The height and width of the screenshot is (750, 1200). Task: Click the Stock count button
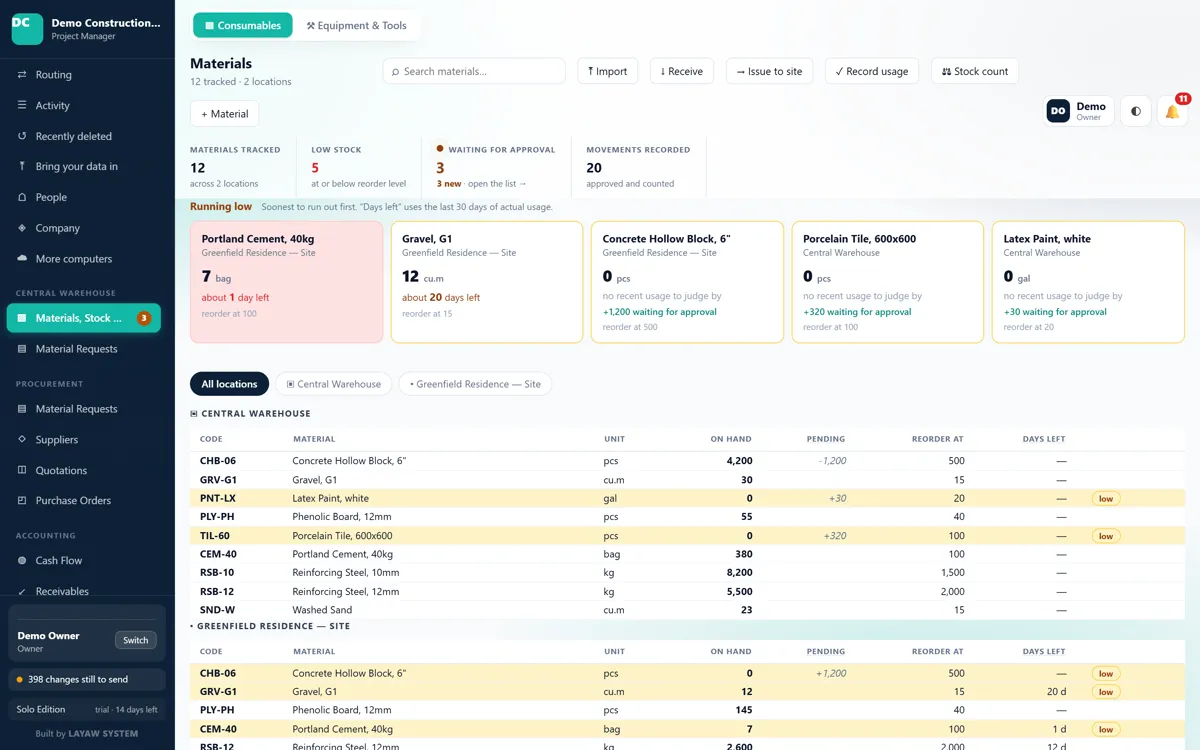pos(975,71)
